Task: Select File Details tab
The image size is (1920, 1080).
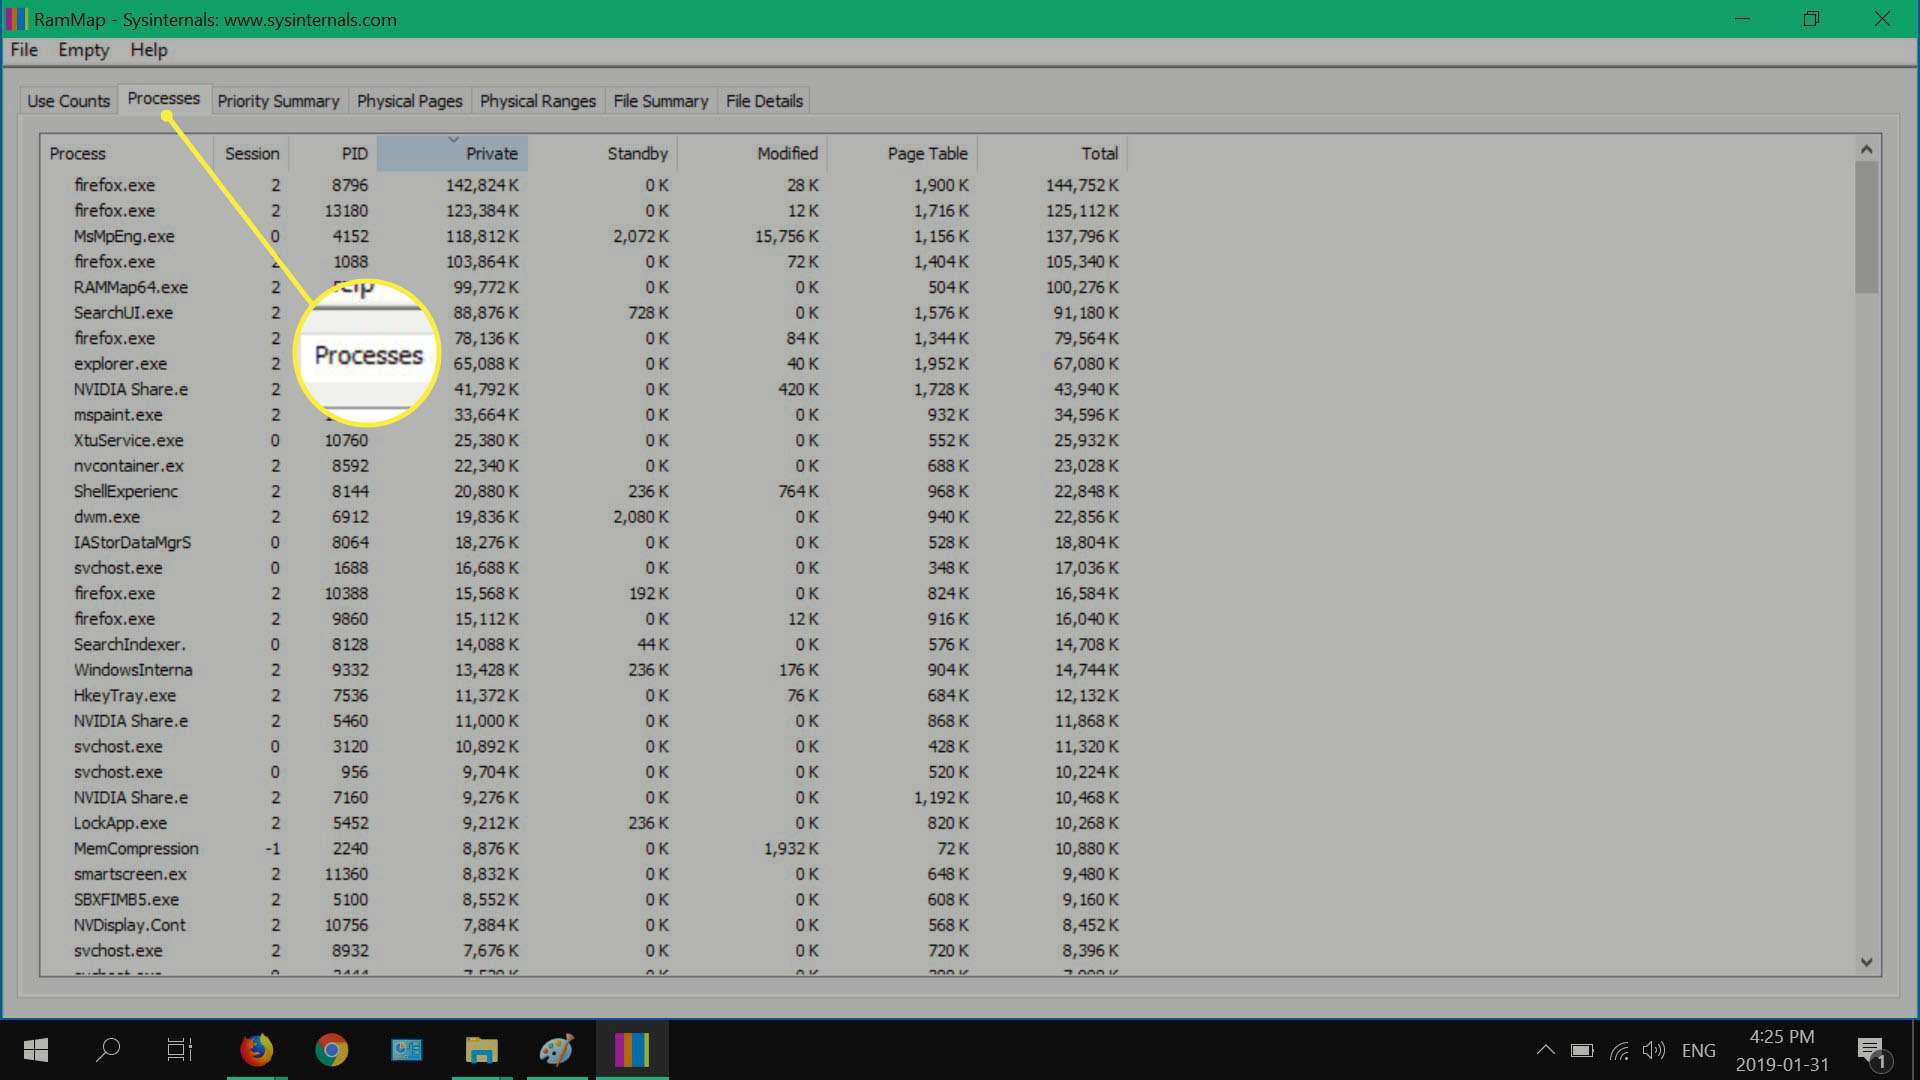Action: pos(765,100)
